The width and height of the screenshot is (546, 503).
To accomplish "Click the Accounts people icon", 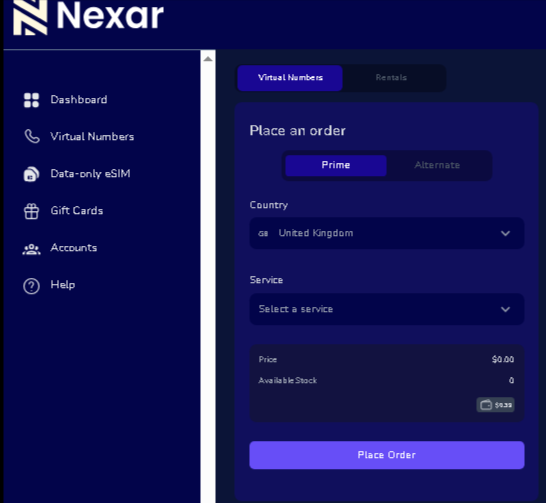I will tap(31, 249).
